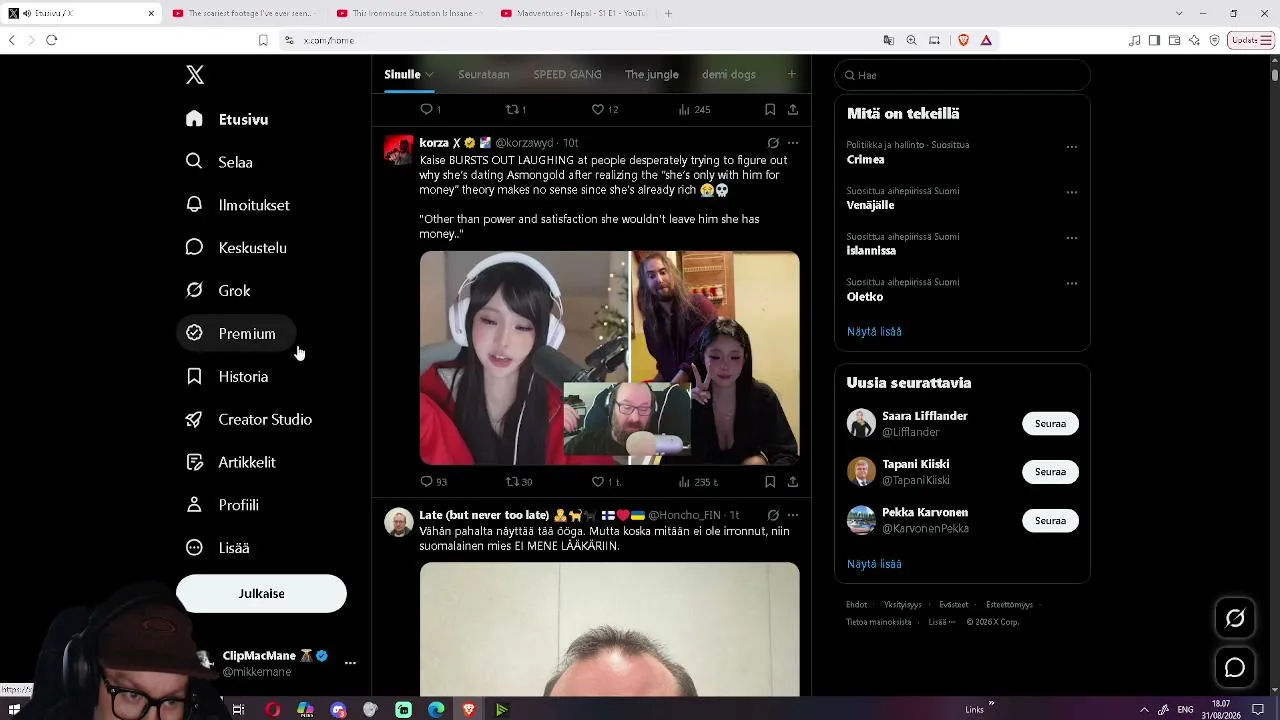The image size is (1280, 720).
Task: Open Creator Studio from the sidebar
Action: (x=249, y=420)
